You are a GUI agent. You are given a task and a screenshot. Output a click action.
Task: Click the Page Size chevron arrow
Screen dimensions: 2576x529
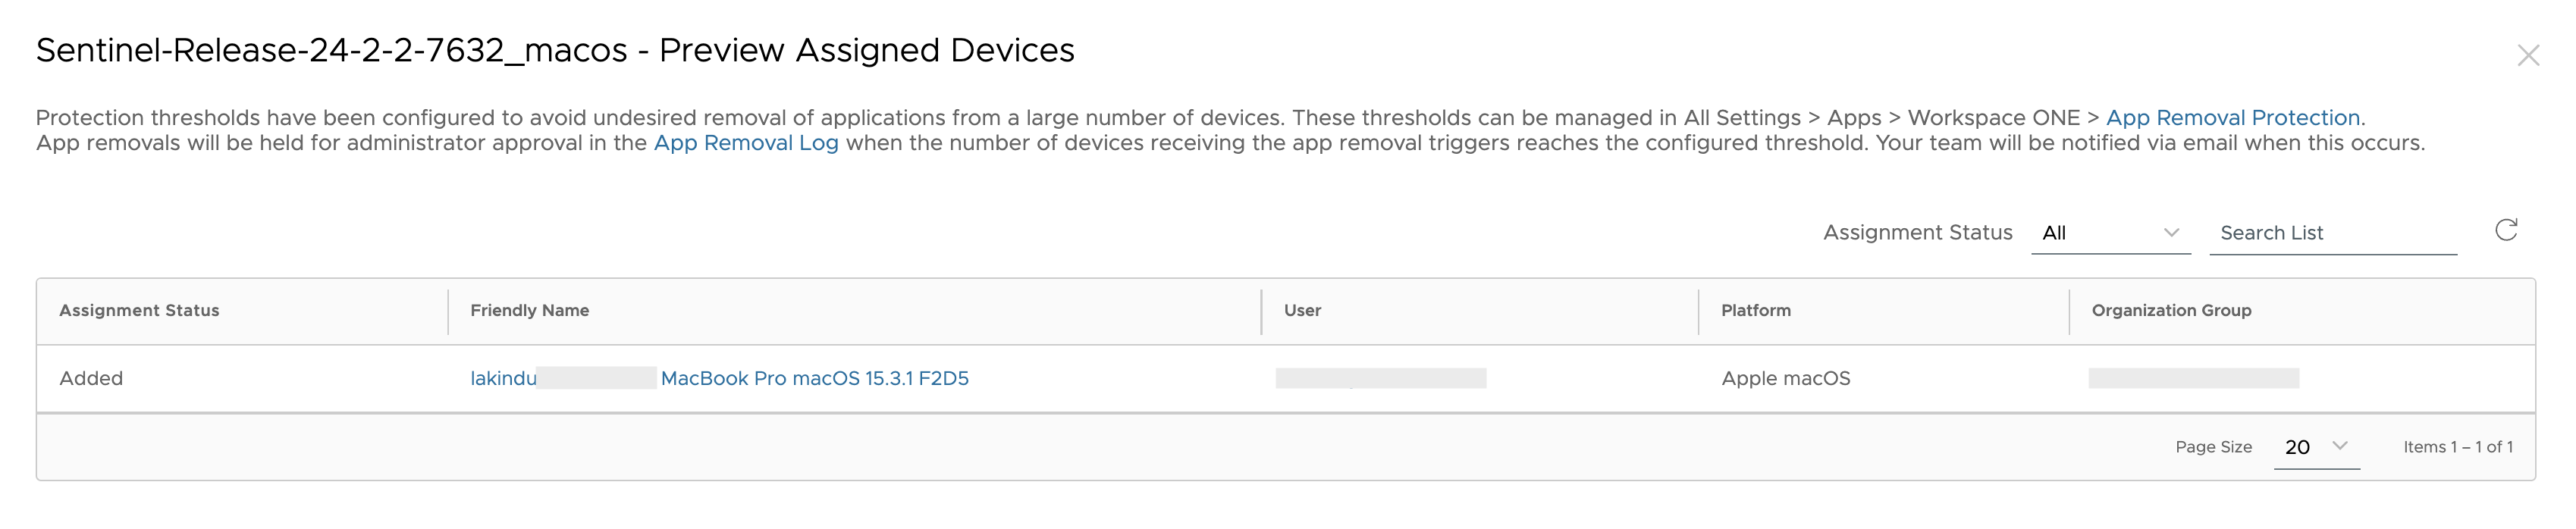pos(2340,446)
